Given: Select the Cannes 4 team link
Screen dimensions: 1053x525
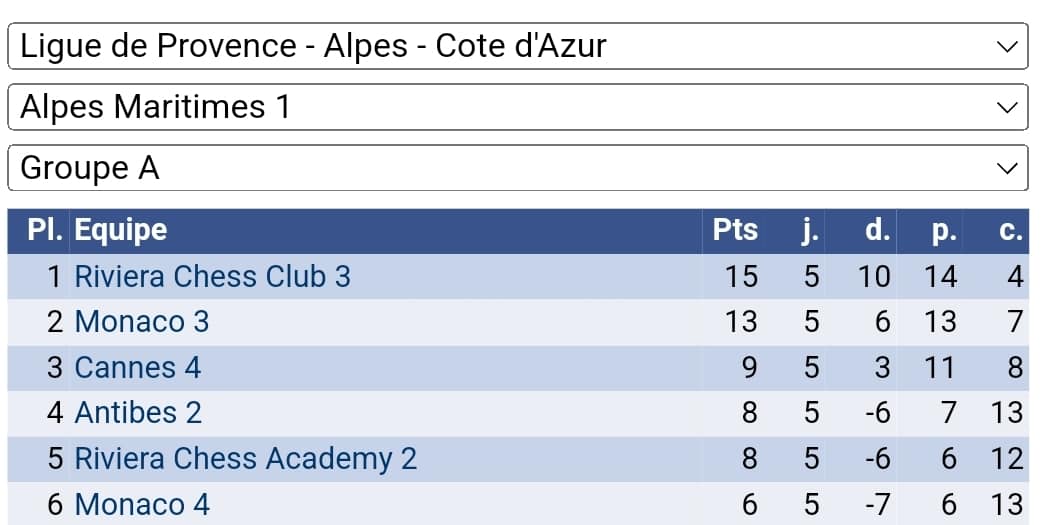Looking at the screenshot, I should tap(138, 368).
